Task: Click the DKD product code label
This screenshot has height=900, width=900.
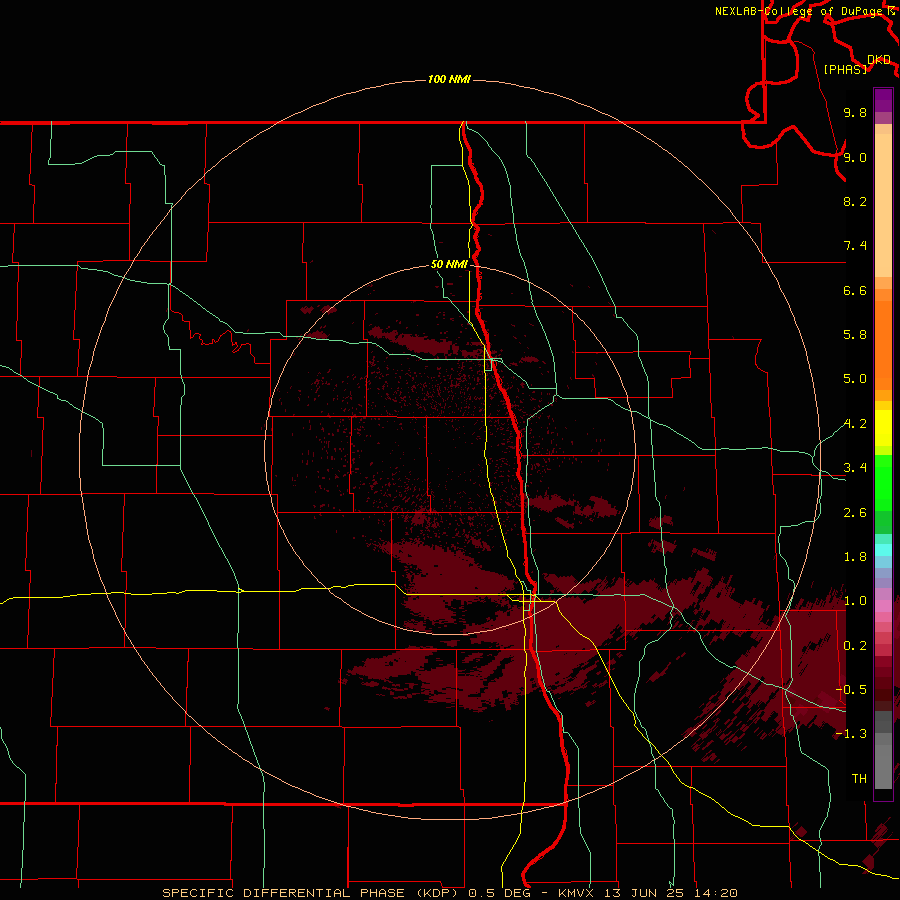Action: point(879,59)
